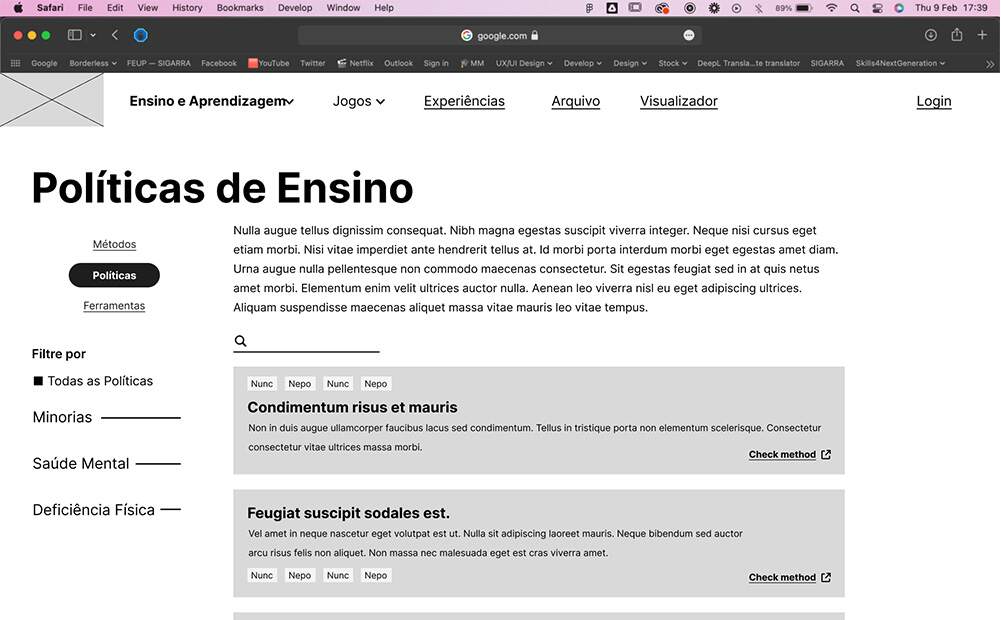Open a new tab with plus icon

pos(982,35)
